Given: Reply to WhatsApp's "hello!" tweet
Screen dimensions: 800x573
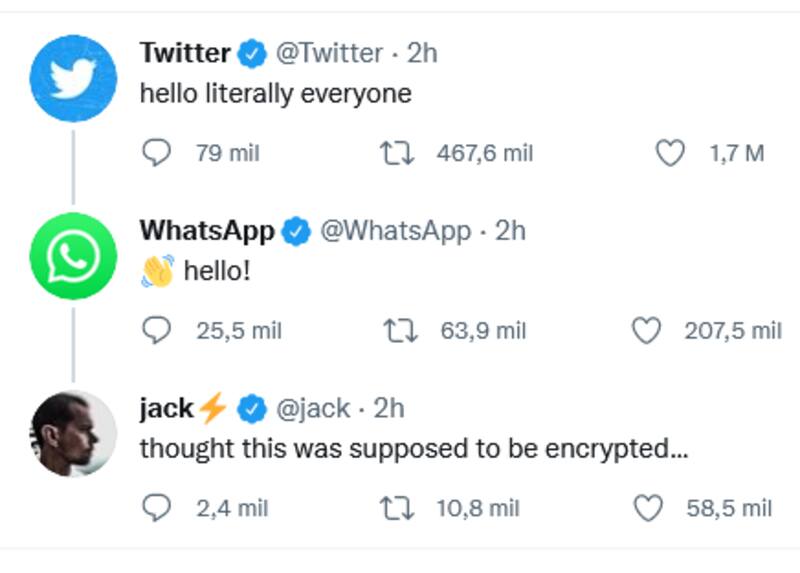Looking at the screenshot, I should click(156, 331).
